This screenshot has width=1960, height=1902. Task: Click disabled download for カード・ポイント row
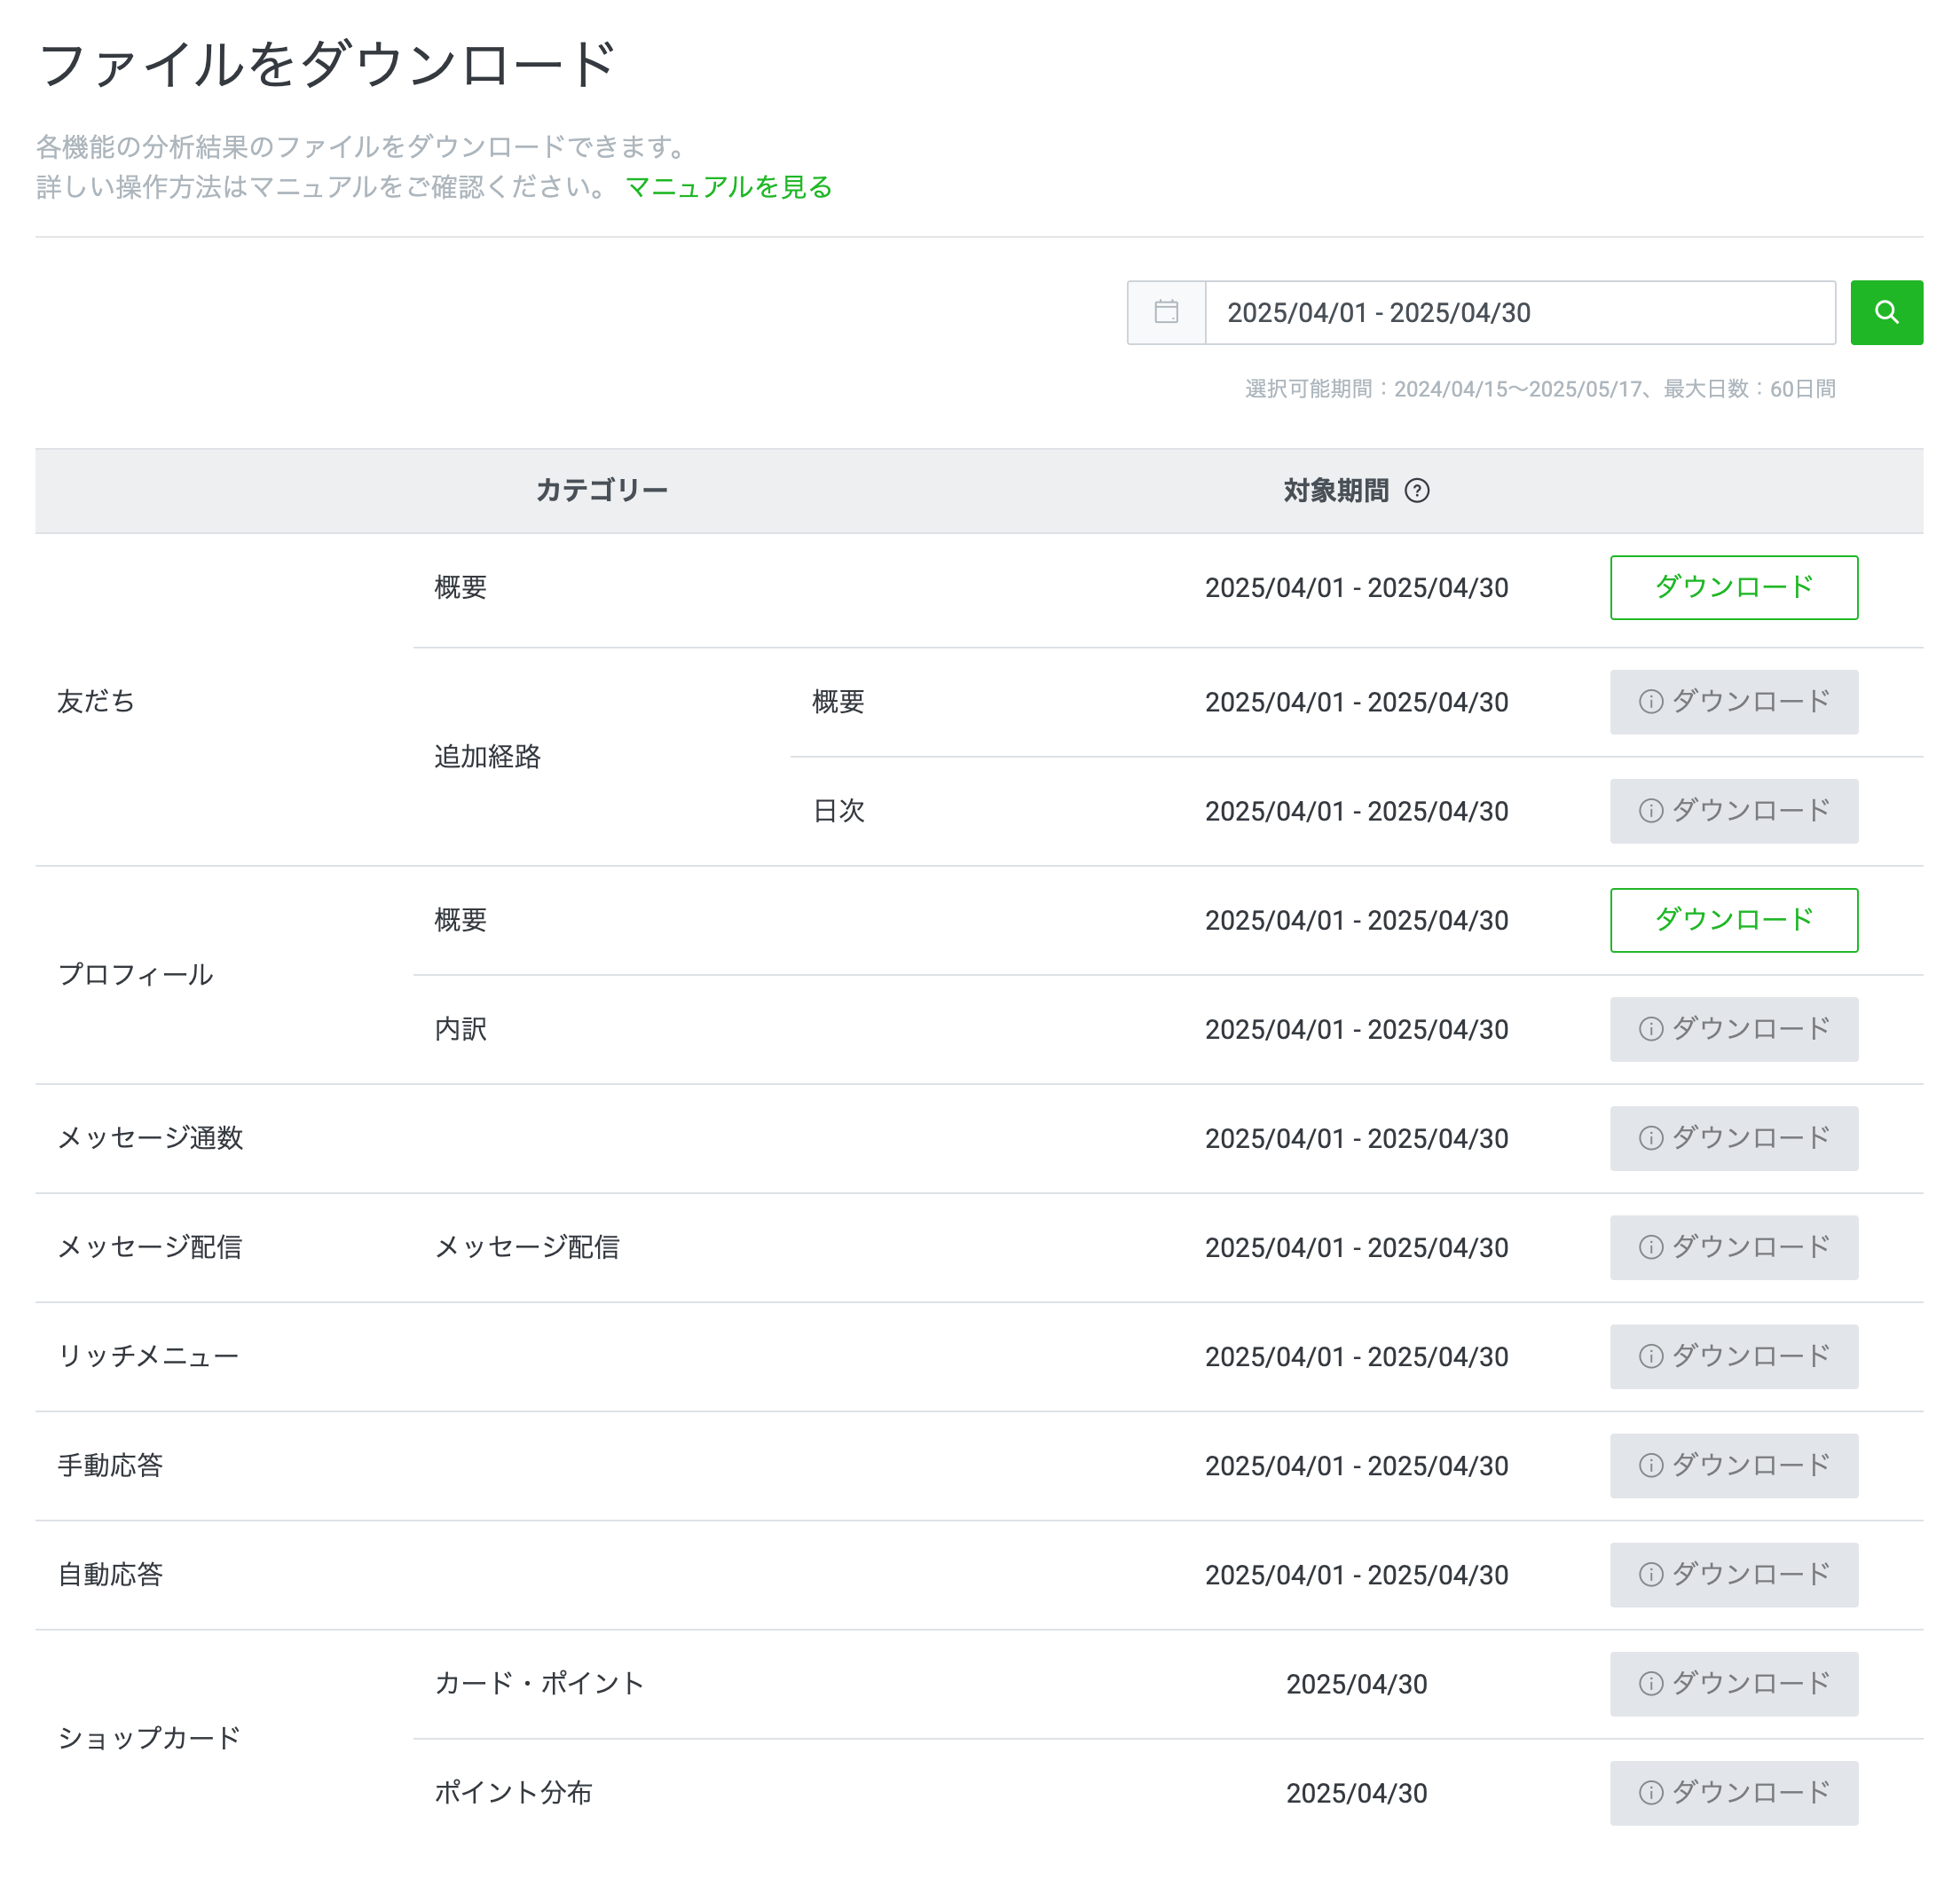coord(1733,1683)
